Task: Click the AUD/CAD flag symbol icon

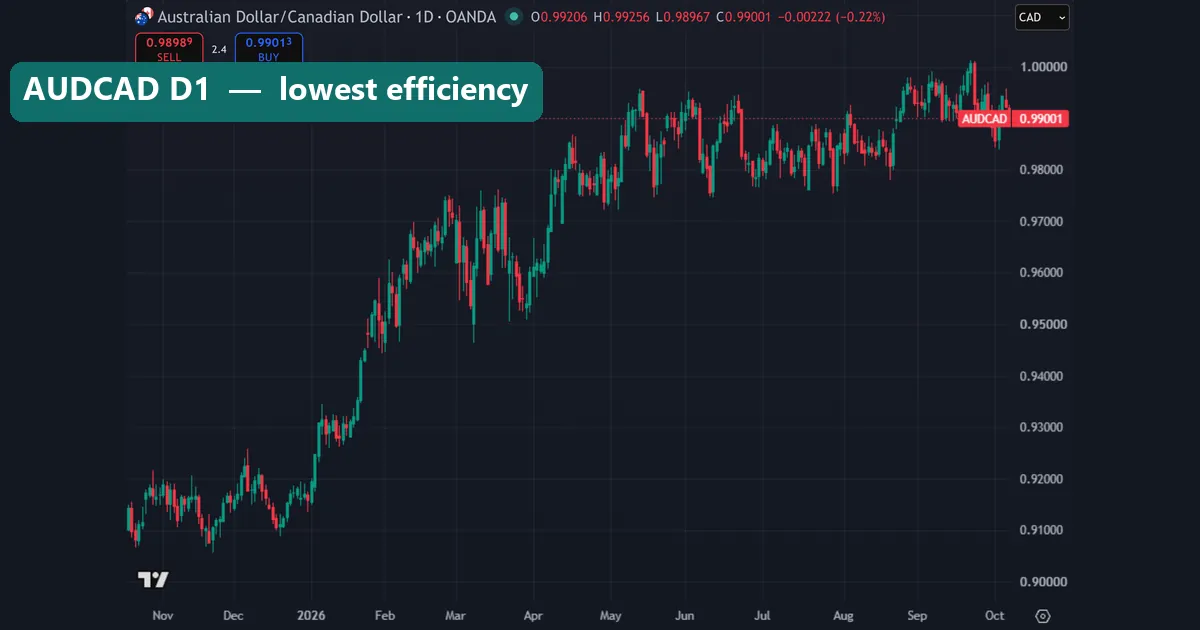Action: tap(144, 16)
